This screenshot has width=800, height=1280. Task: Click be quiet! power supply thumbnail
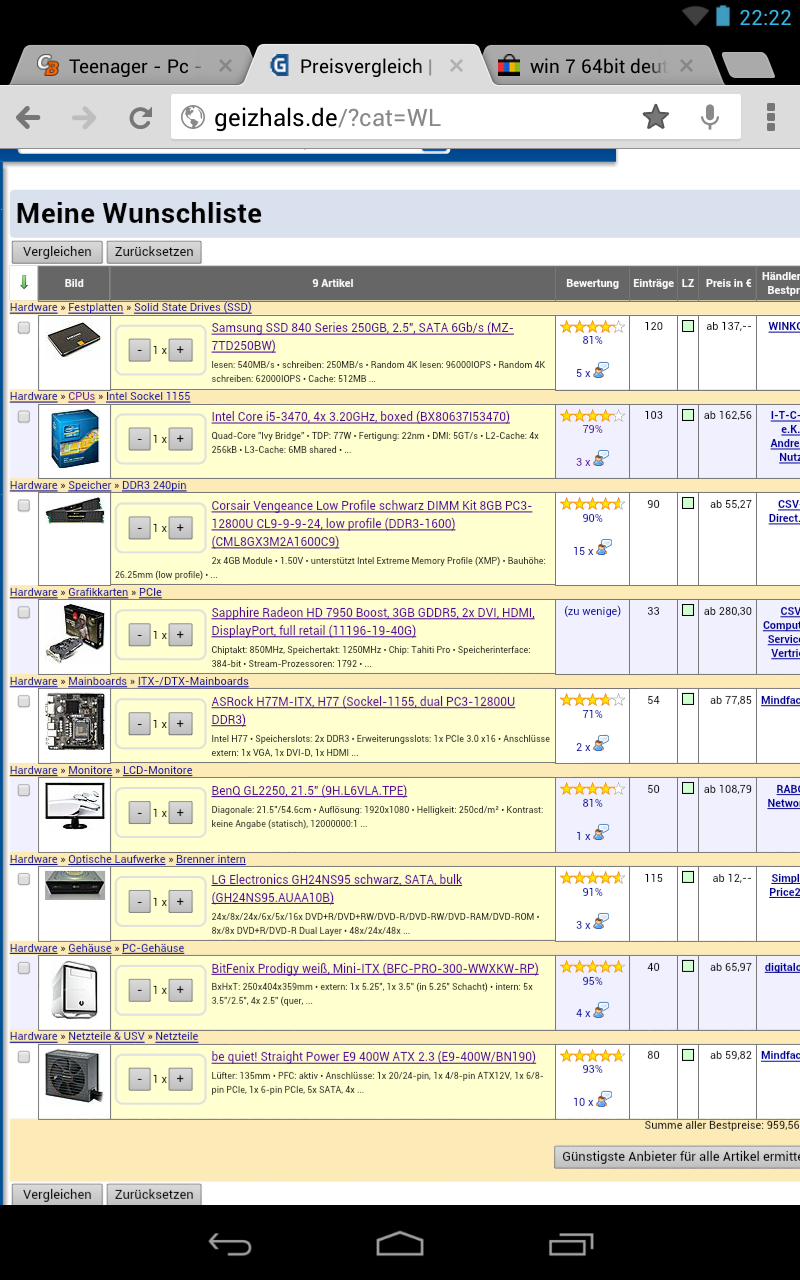point(75,1077)
